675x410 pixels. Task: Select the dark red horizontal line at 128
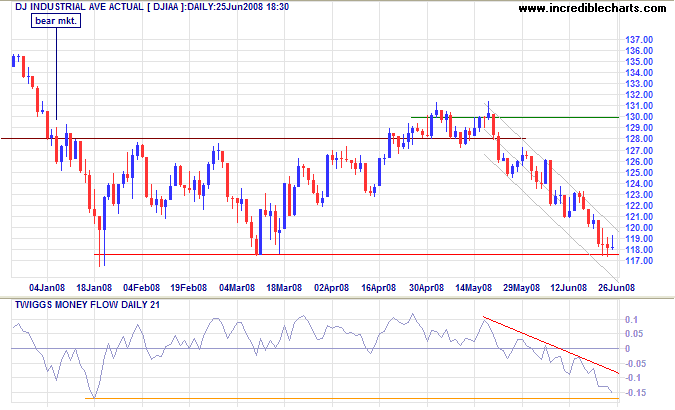point(263,138)
